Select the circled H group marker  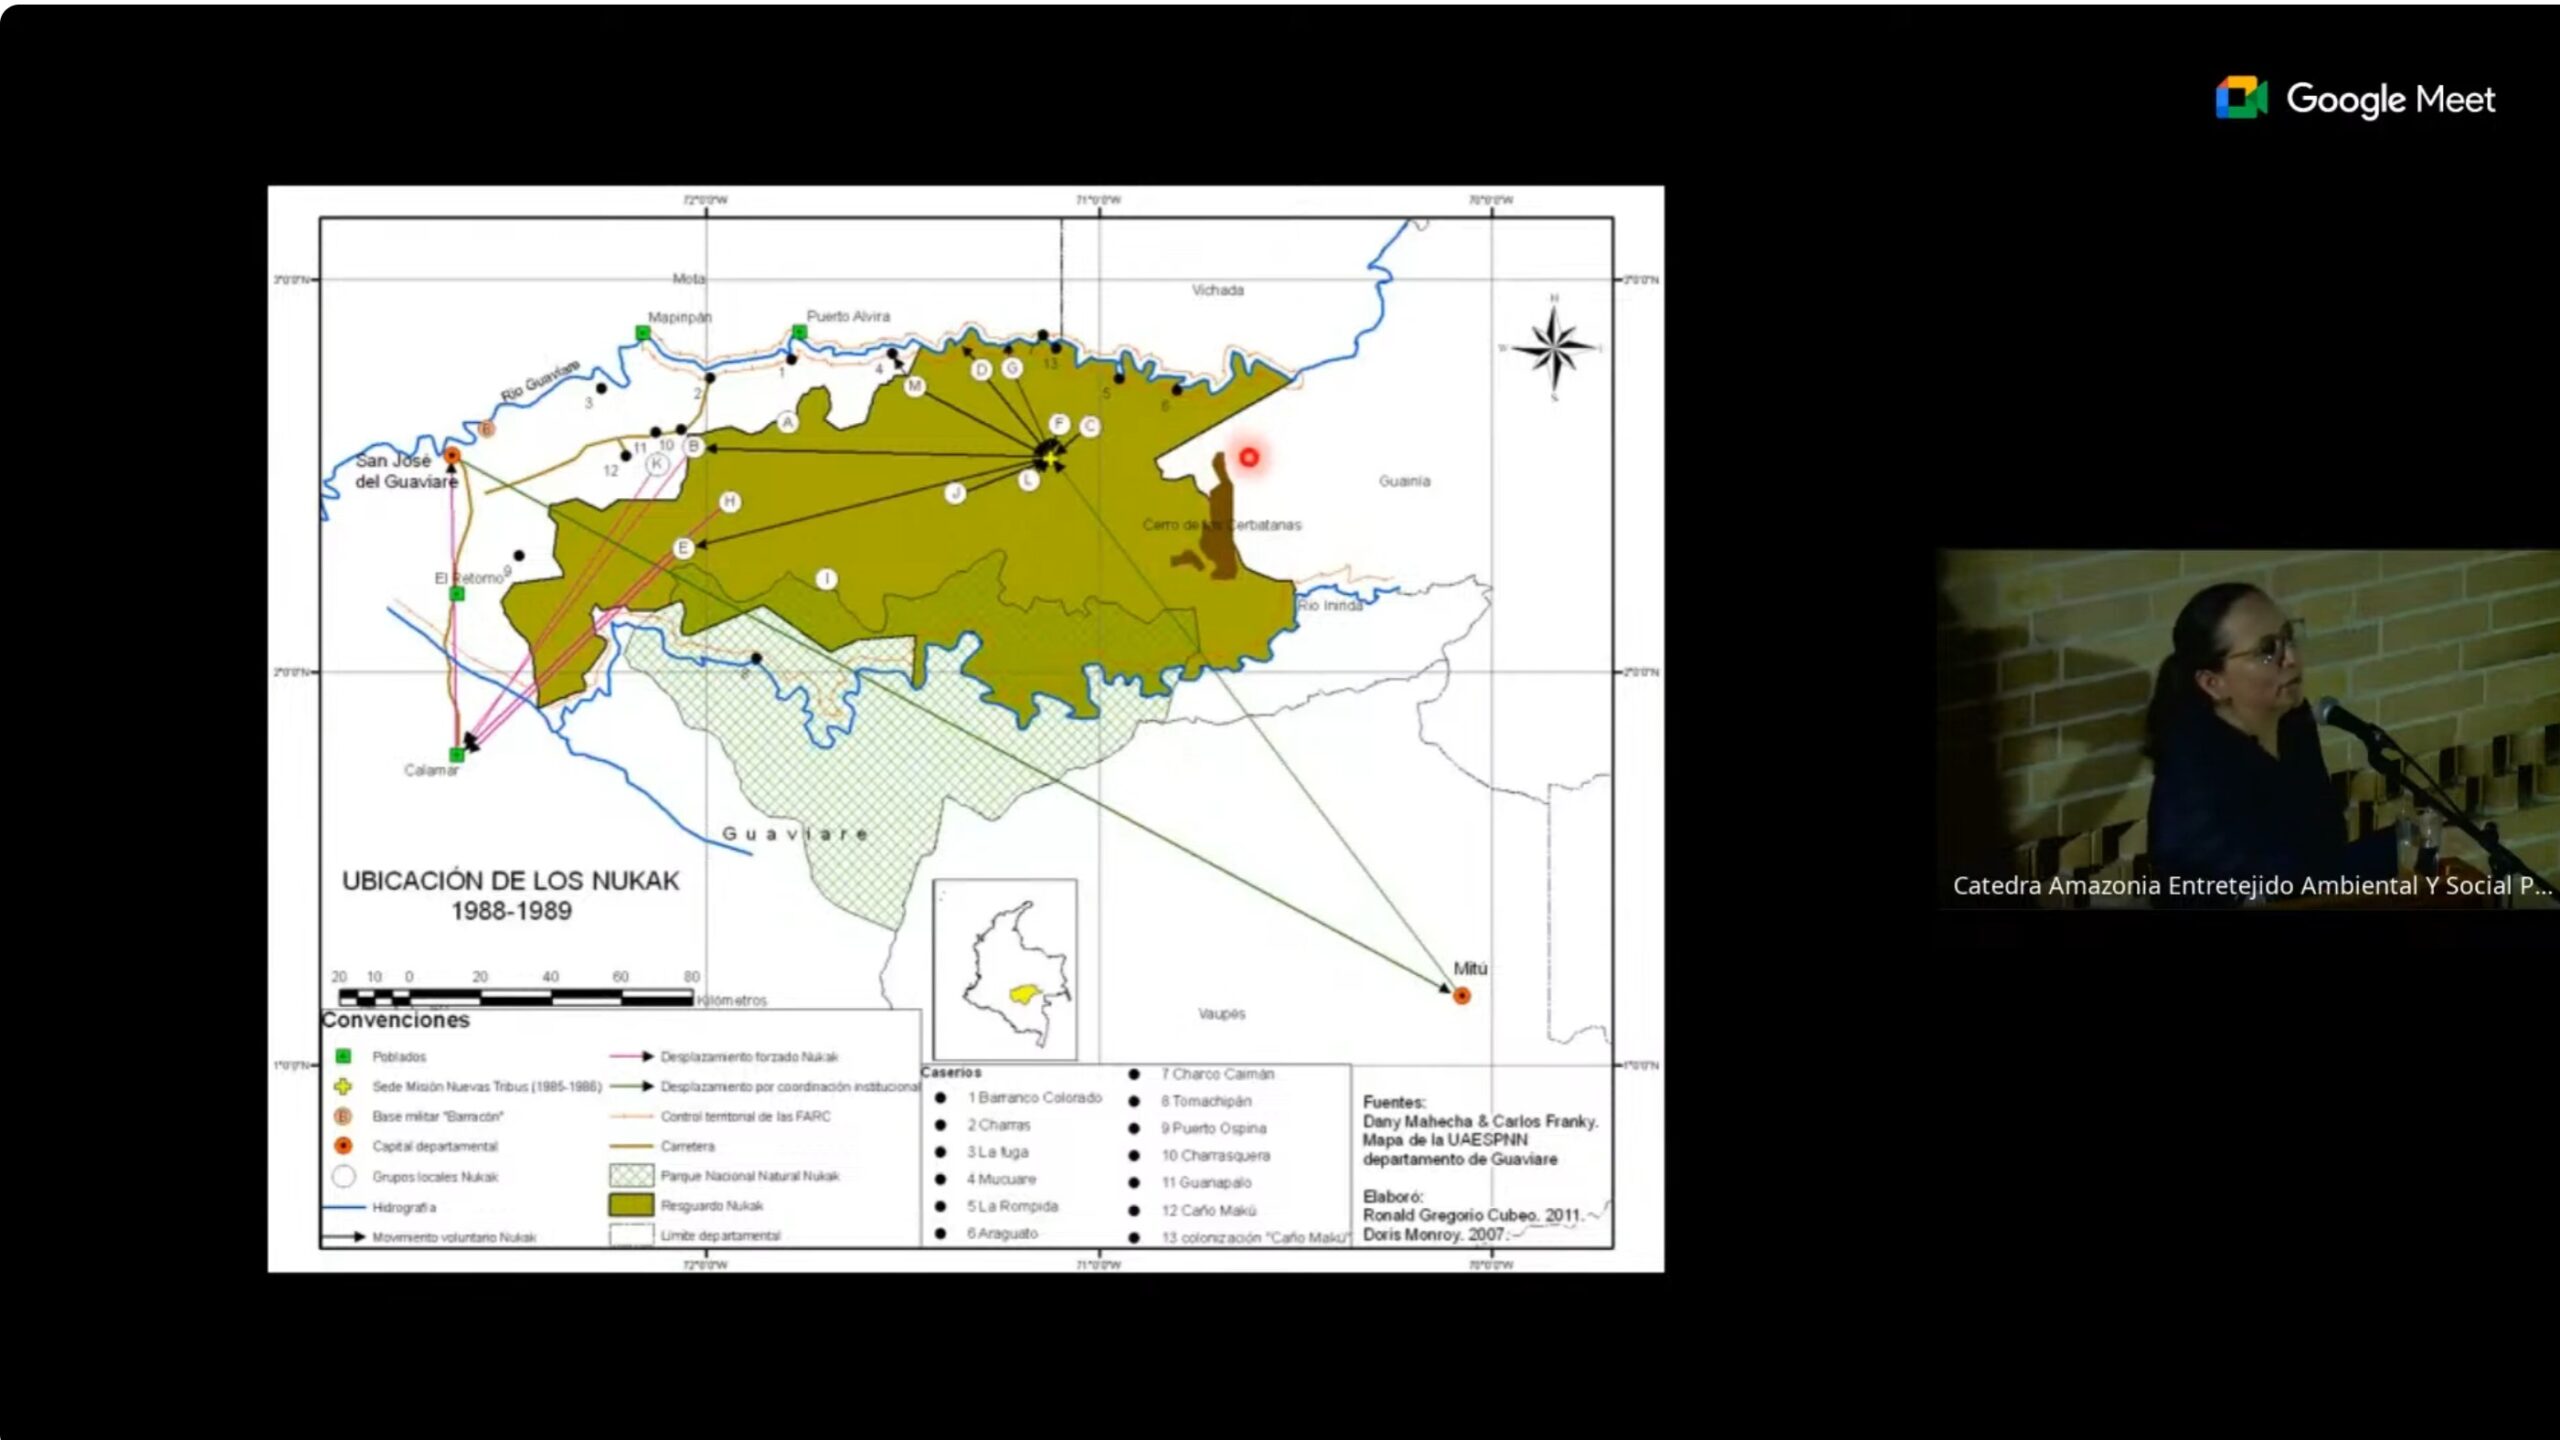[730, 501]
